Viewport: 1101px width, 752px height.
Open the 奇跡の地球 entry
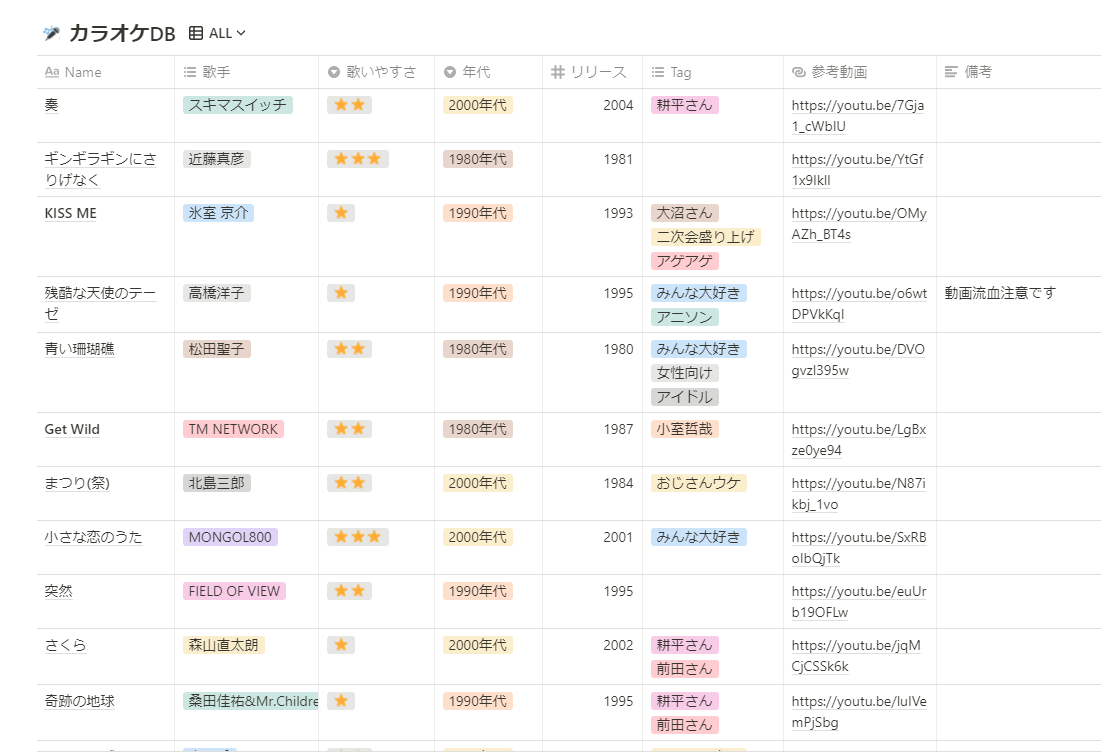(x=79, y=701)
